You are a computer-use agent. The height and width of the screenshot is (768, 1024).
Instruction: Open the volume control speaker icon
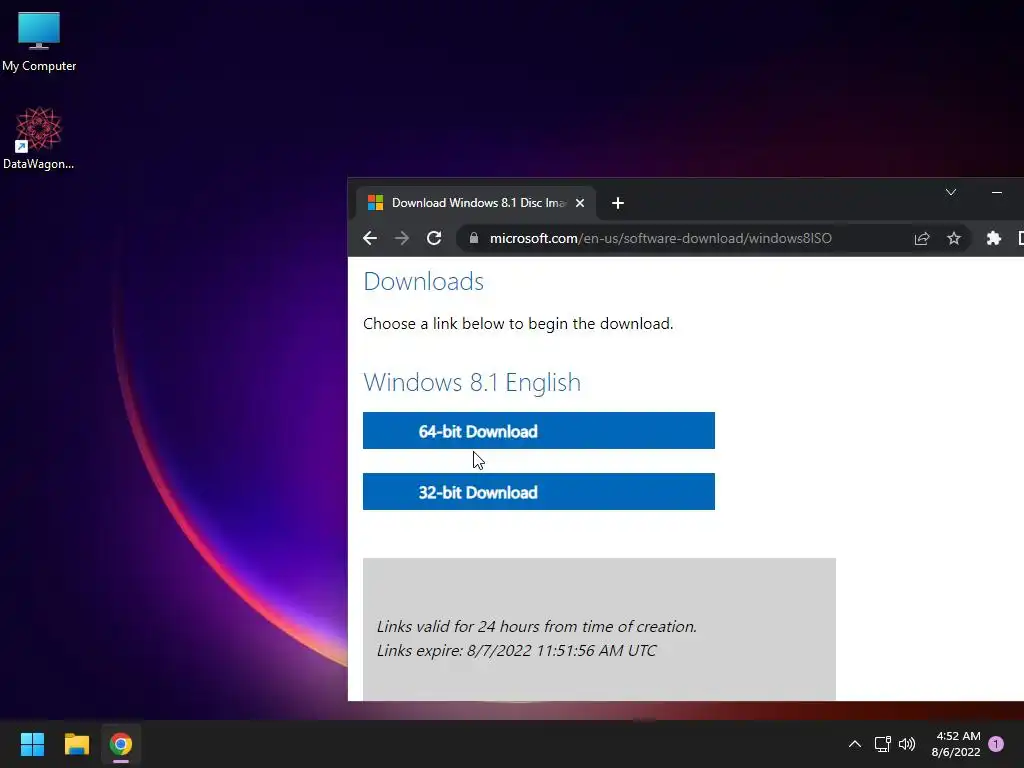coord(907,744)
